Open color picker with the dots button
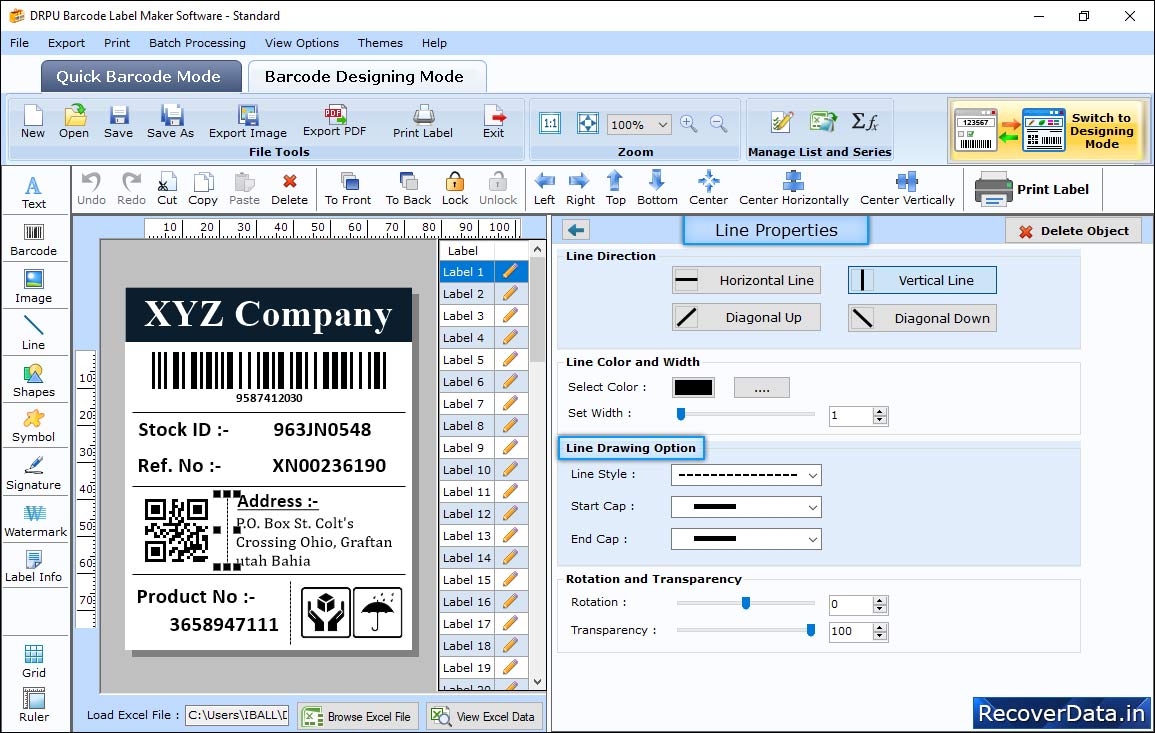Viewport: 1155px width, 733px height. click(762, 387)
